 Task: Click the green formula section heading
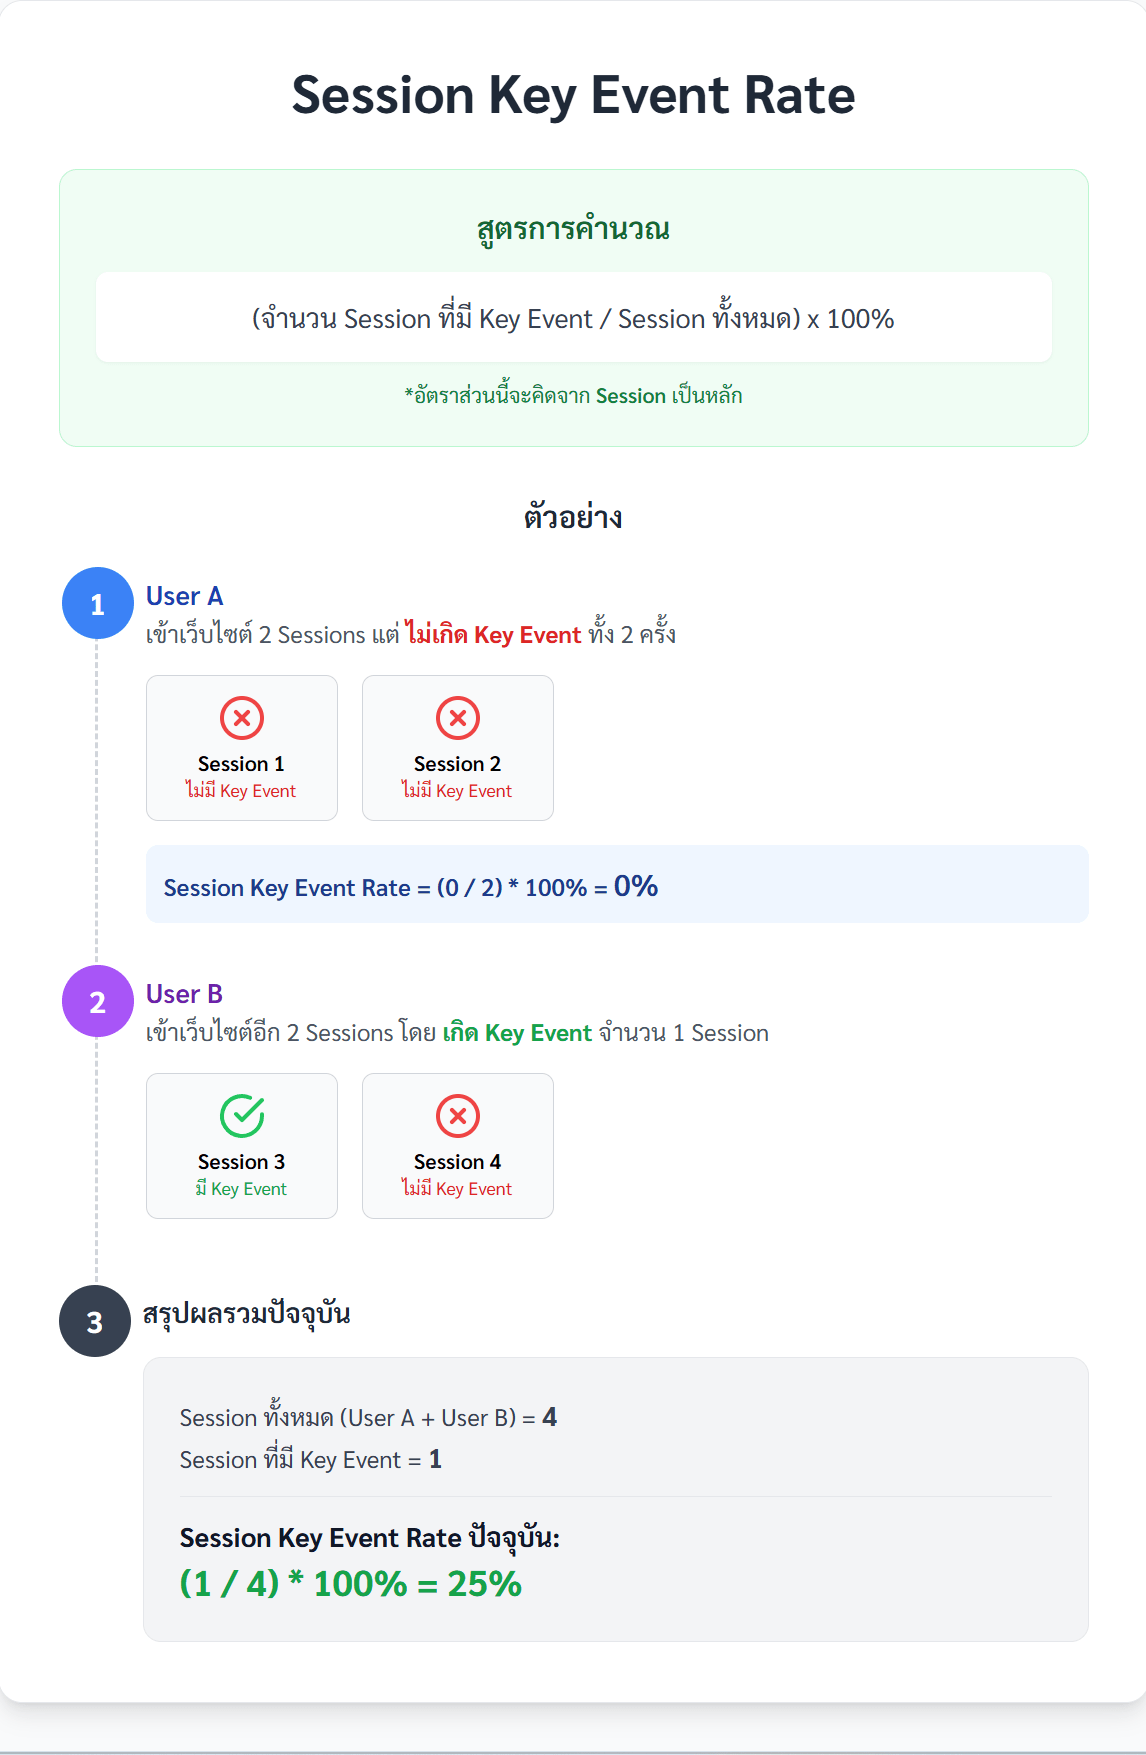573,230
